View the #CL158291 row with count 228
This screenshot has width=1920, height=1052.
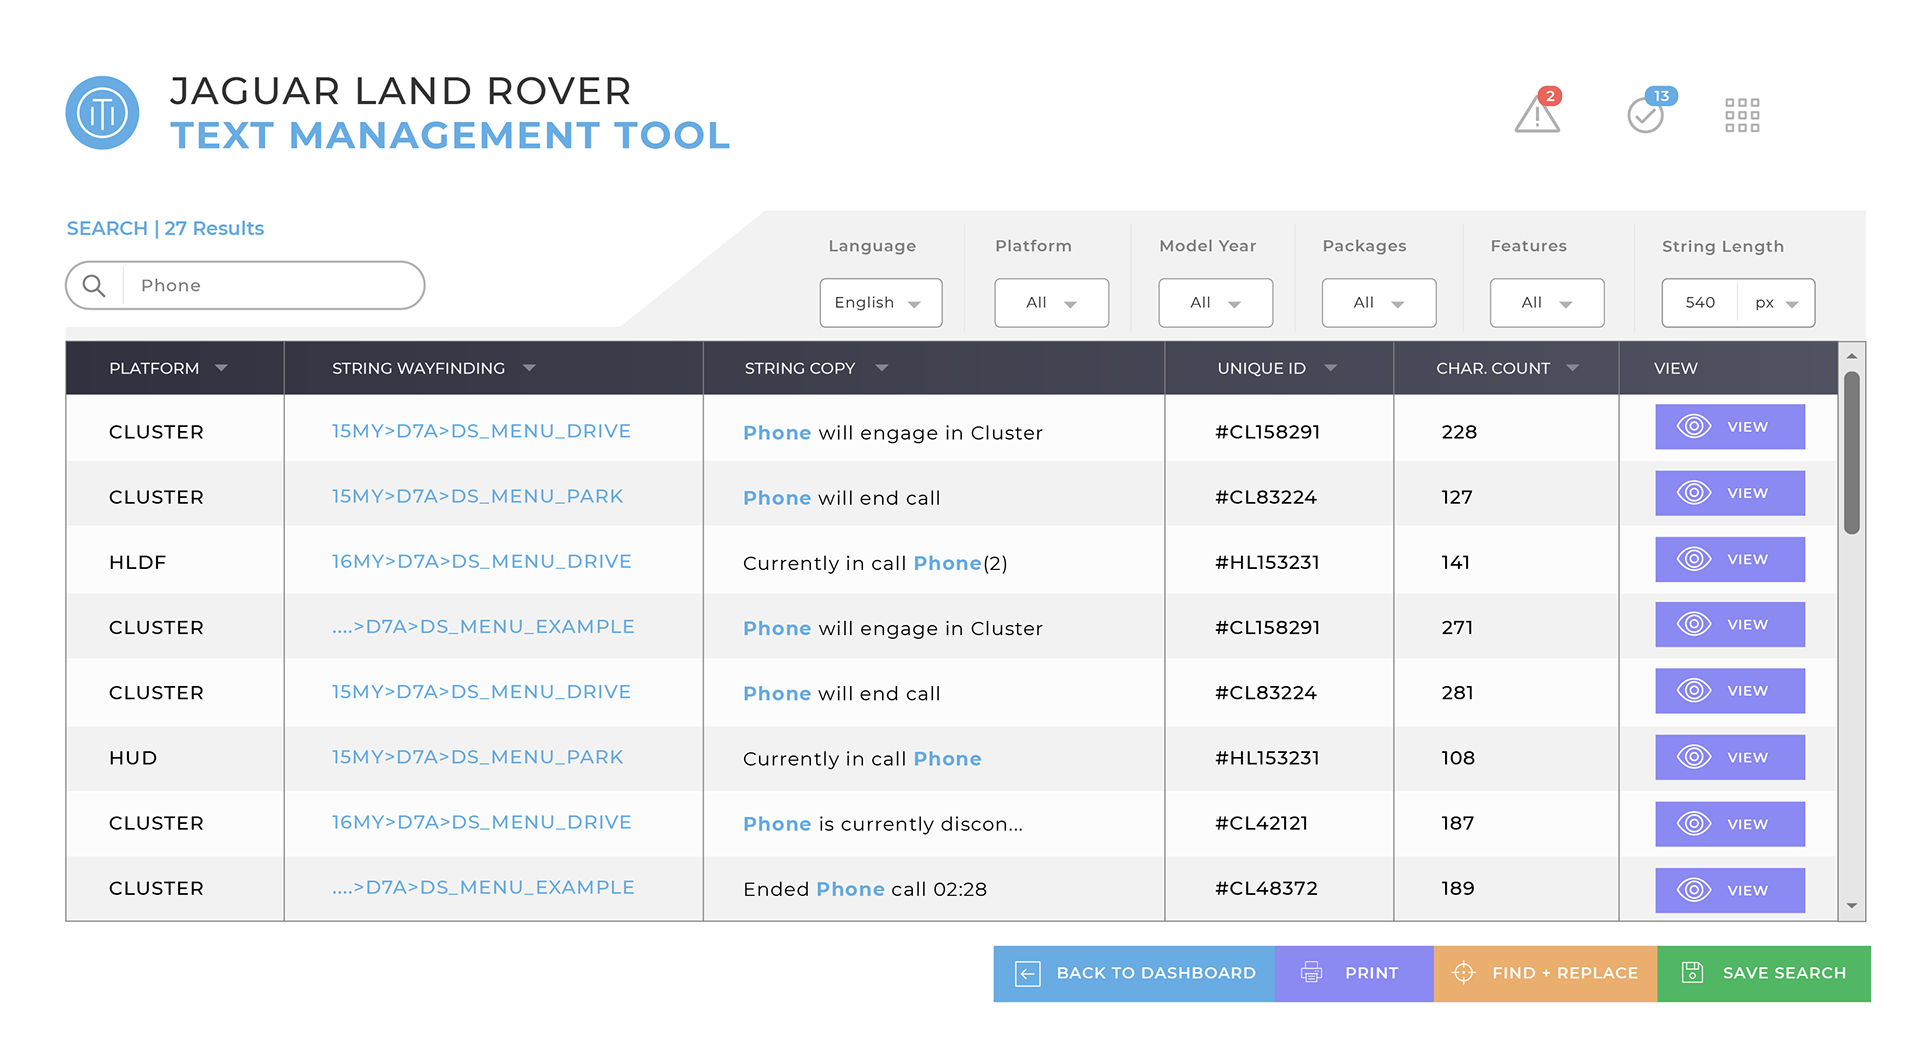click(1730, 427)
